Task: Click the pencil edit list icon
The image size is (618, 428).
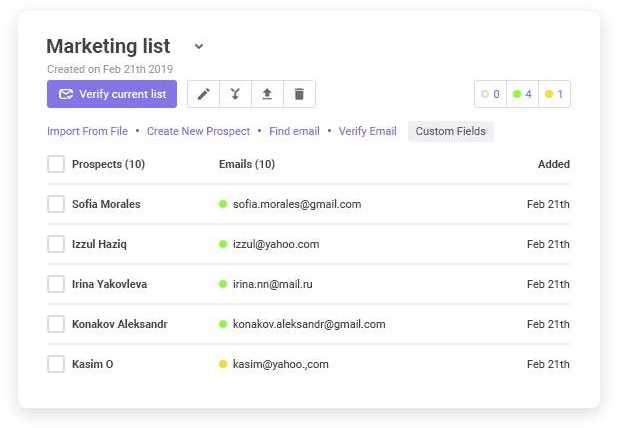Action: 204,94
